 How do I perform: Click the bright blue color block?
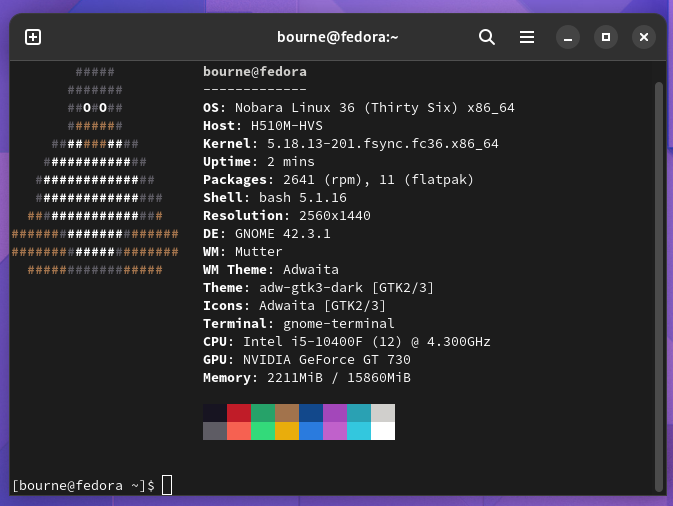pos(311,431)
